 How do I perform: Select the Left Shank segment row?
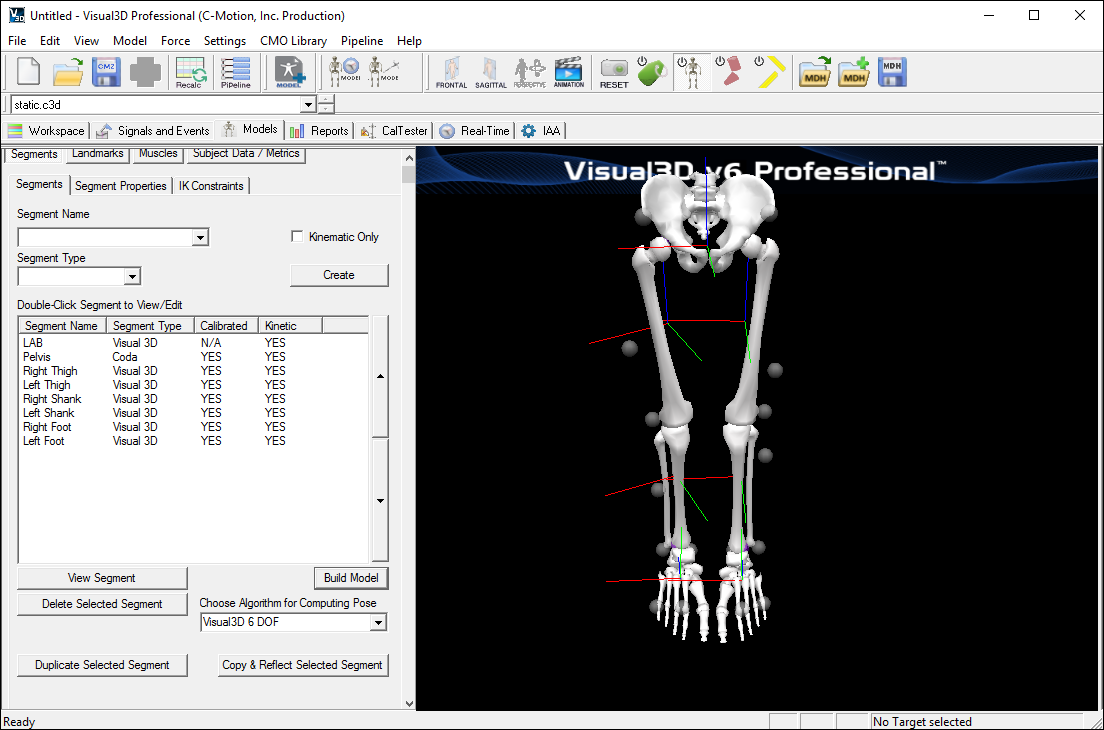pyautogui.click(x=193, y=413)
